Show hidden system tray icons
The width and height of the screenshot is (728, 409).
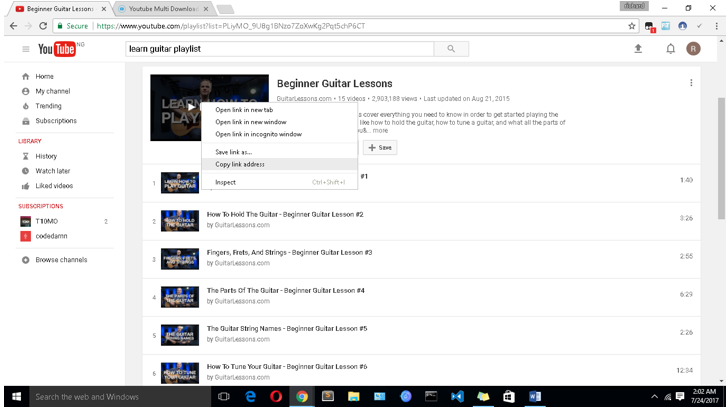[654, 397]
